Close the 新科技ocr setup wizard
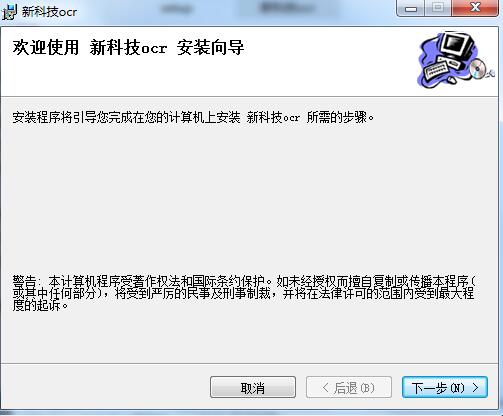503x416 pixels. [475, 8]
